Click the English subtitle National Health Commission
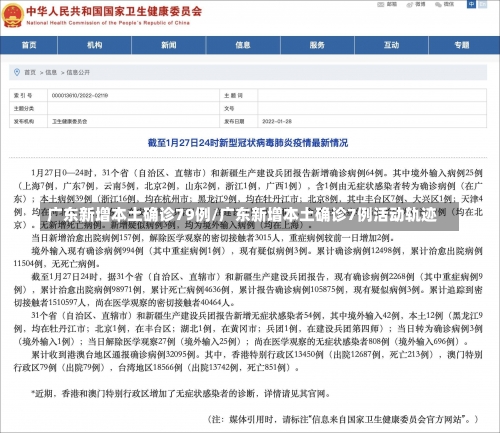 pyautogui.click(x=108, y=23)
